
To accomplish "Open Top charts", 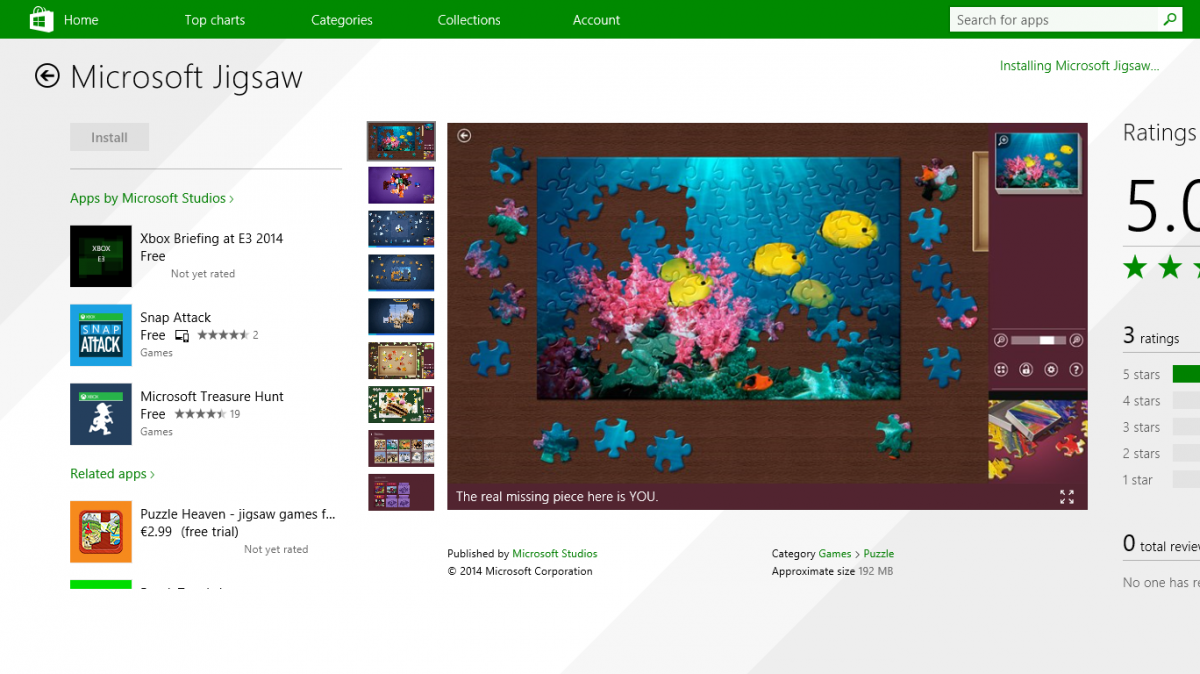I will tap(215, 20).
